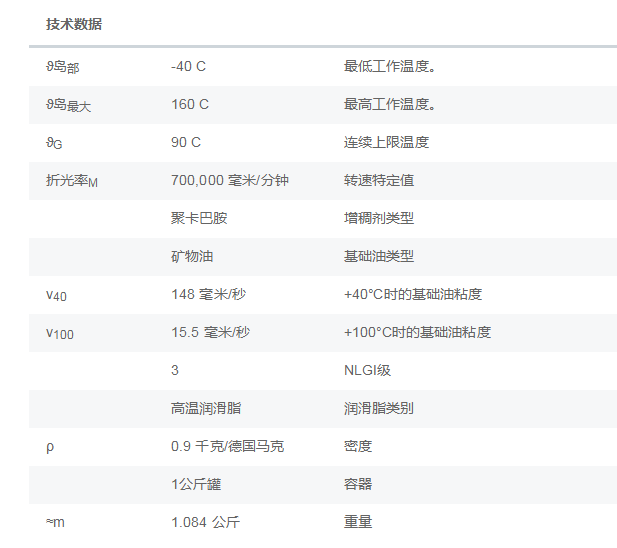Click the 转速特定值 text
The width and height of the screenshot is (617, 548).
click(379, 181)
